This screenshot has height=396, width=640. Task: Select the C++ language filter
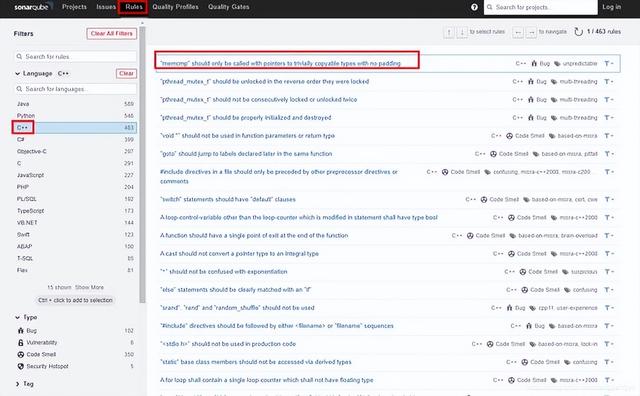point(75,128)
